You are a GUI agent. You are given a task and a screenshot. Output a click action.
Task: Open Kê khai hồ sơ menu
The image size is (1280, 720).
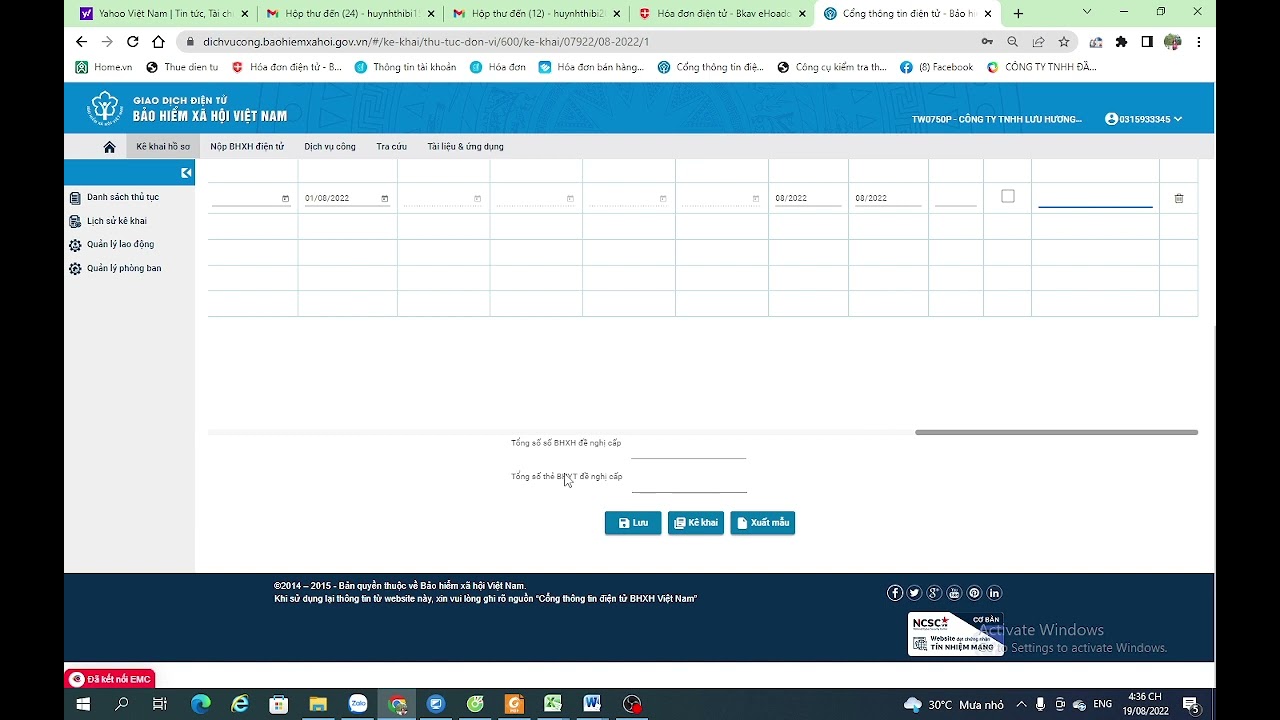point(163,147)
